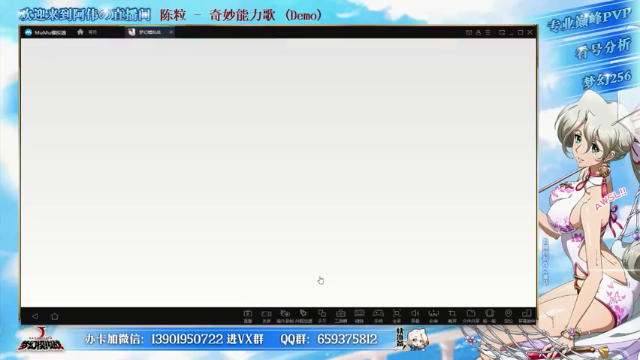Open the mail message icon in title bar

[x=469, y=32]
